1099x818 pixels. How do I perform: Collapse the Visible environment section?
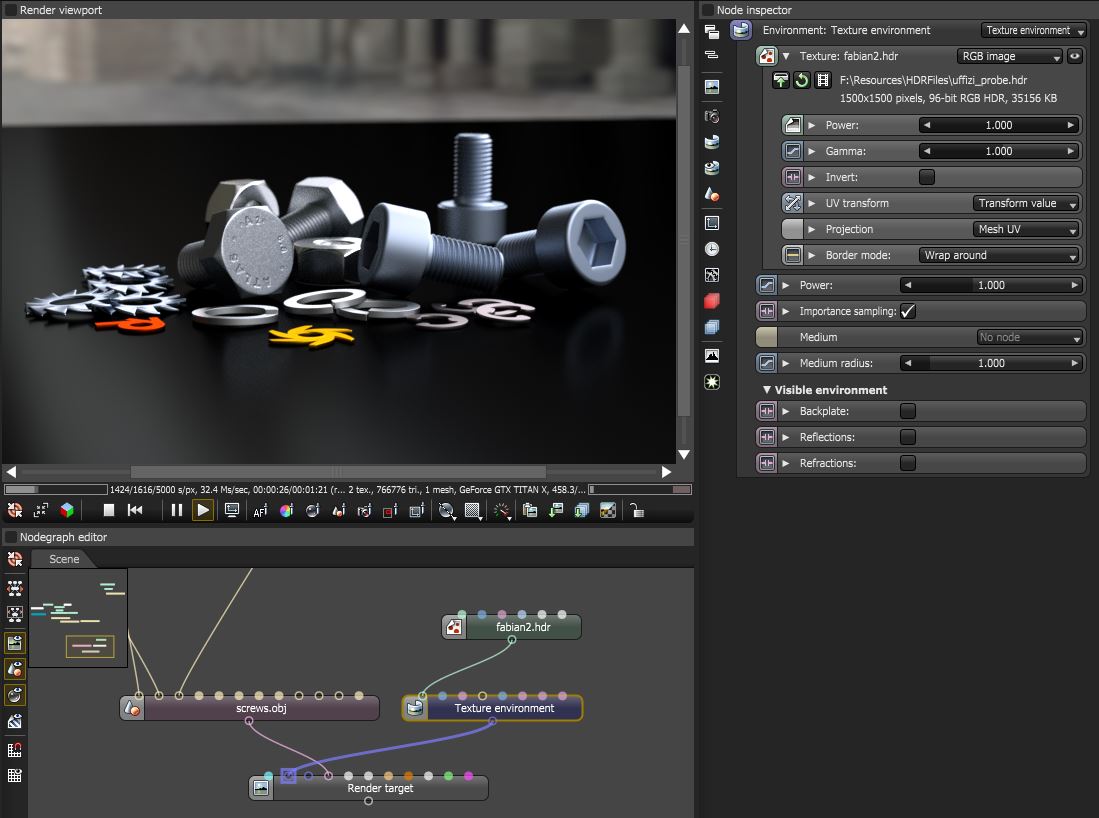(x=767, y=389)
